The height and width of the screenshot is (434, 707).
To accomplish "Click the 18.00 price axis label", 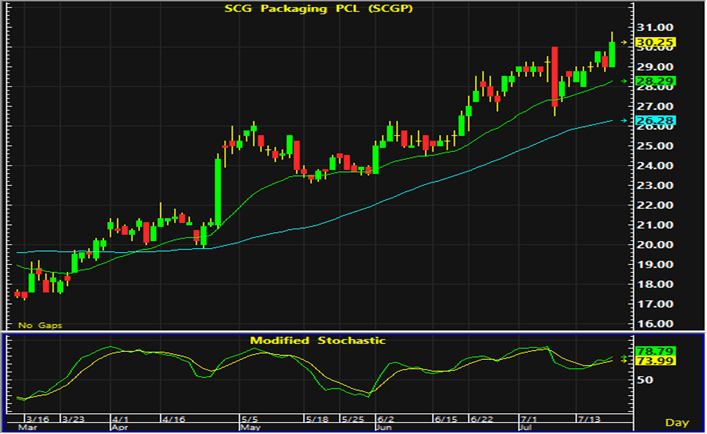I will point(655,284).
